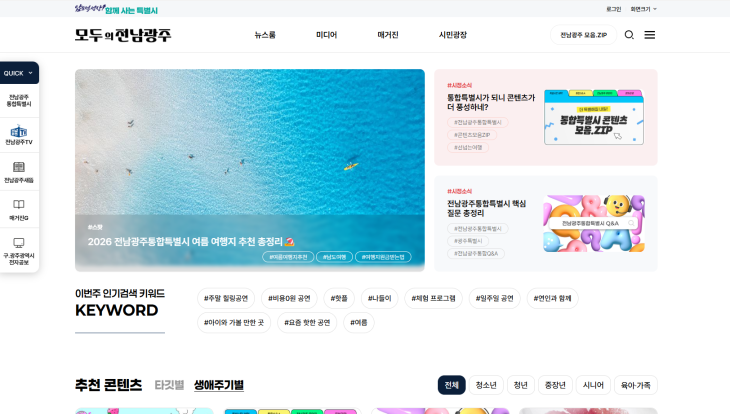Select the 전체 filter chip
Image resolution: width=730 pixels, height=414 pixels.
click(452, 385)
